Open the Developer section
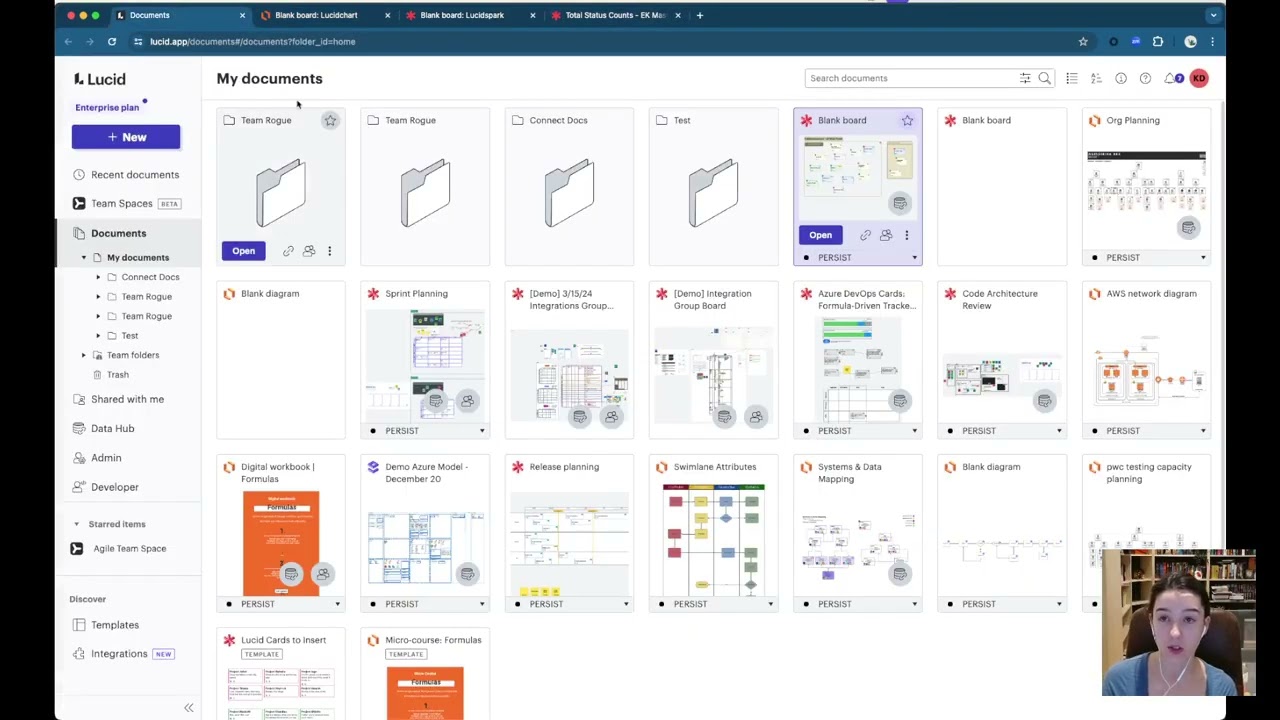The width and height of the screenshot is (1280, 720). click(114, 487)
